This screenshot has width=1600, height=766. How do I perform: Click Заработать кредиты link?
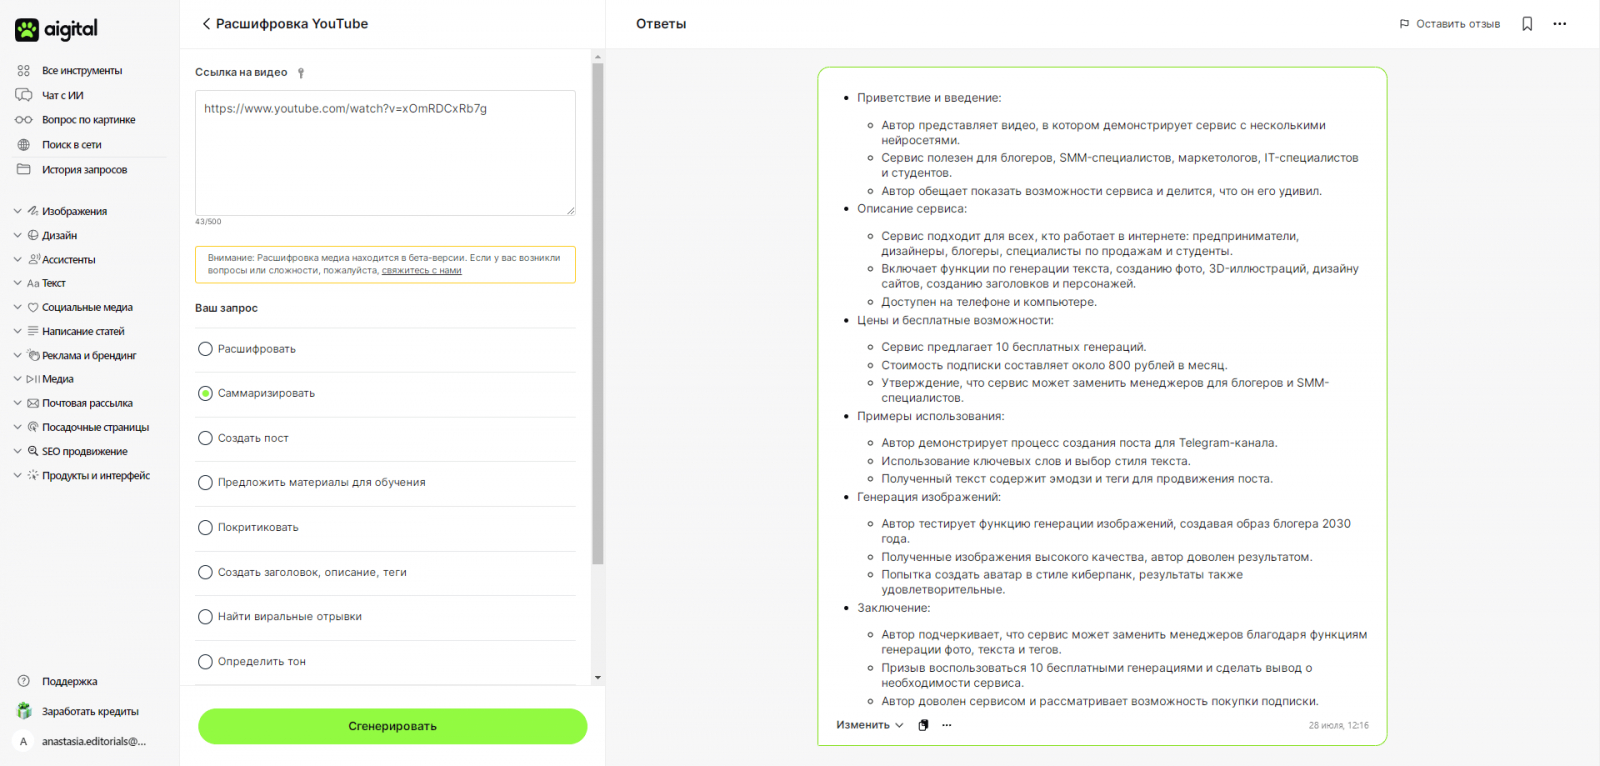pyautogui.click(x=90, y=711)
